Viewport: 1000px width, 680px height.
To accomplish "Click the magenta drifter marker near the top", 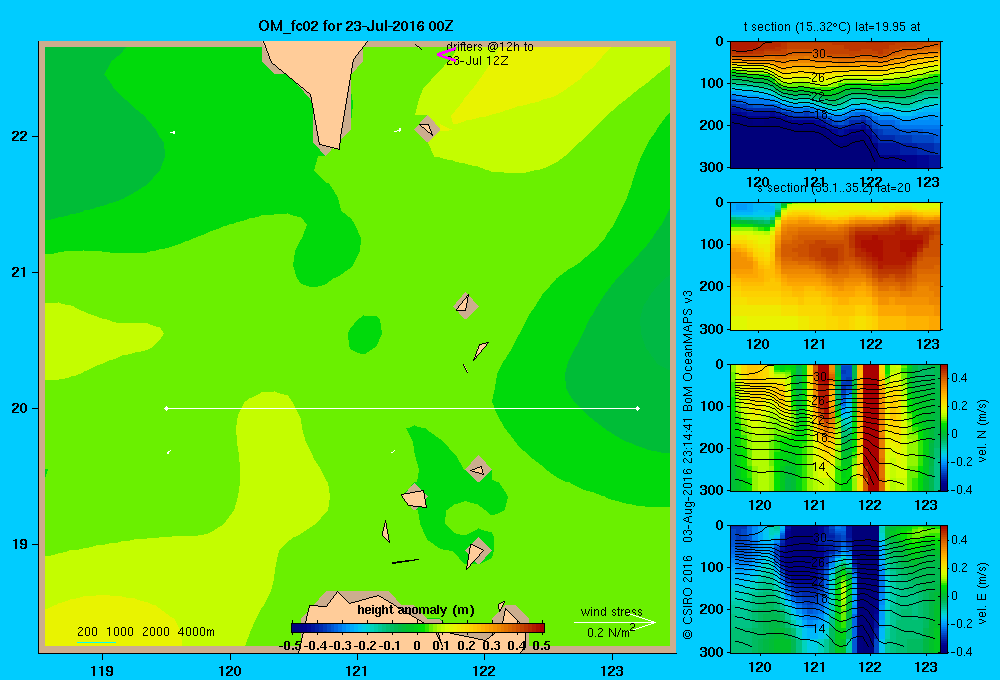I will point(446,54).
